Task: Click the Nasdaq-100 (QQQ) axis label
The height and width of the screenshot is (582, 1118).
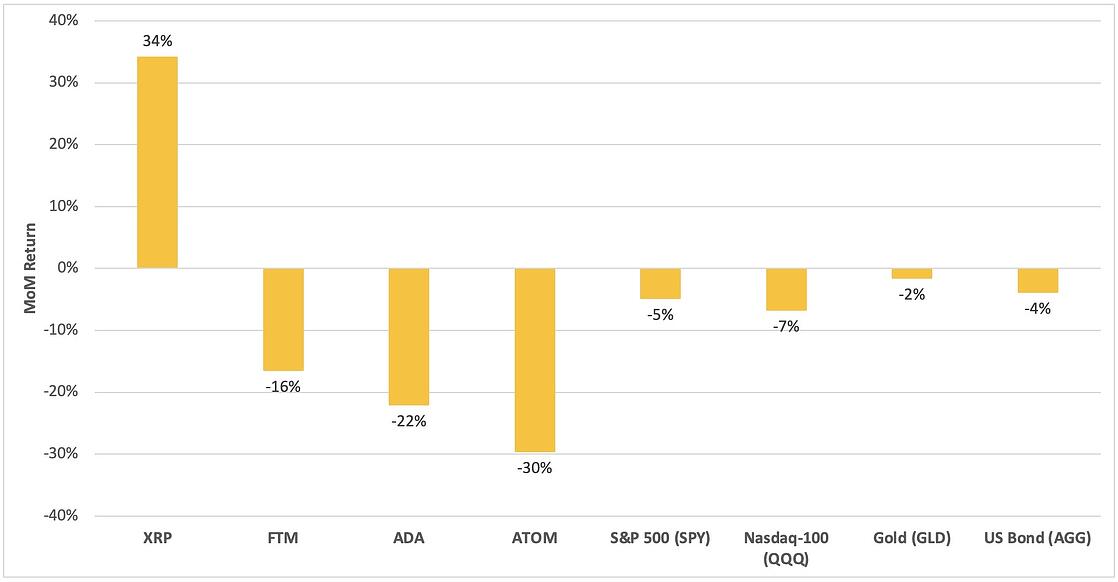Action: pos(786,548)
